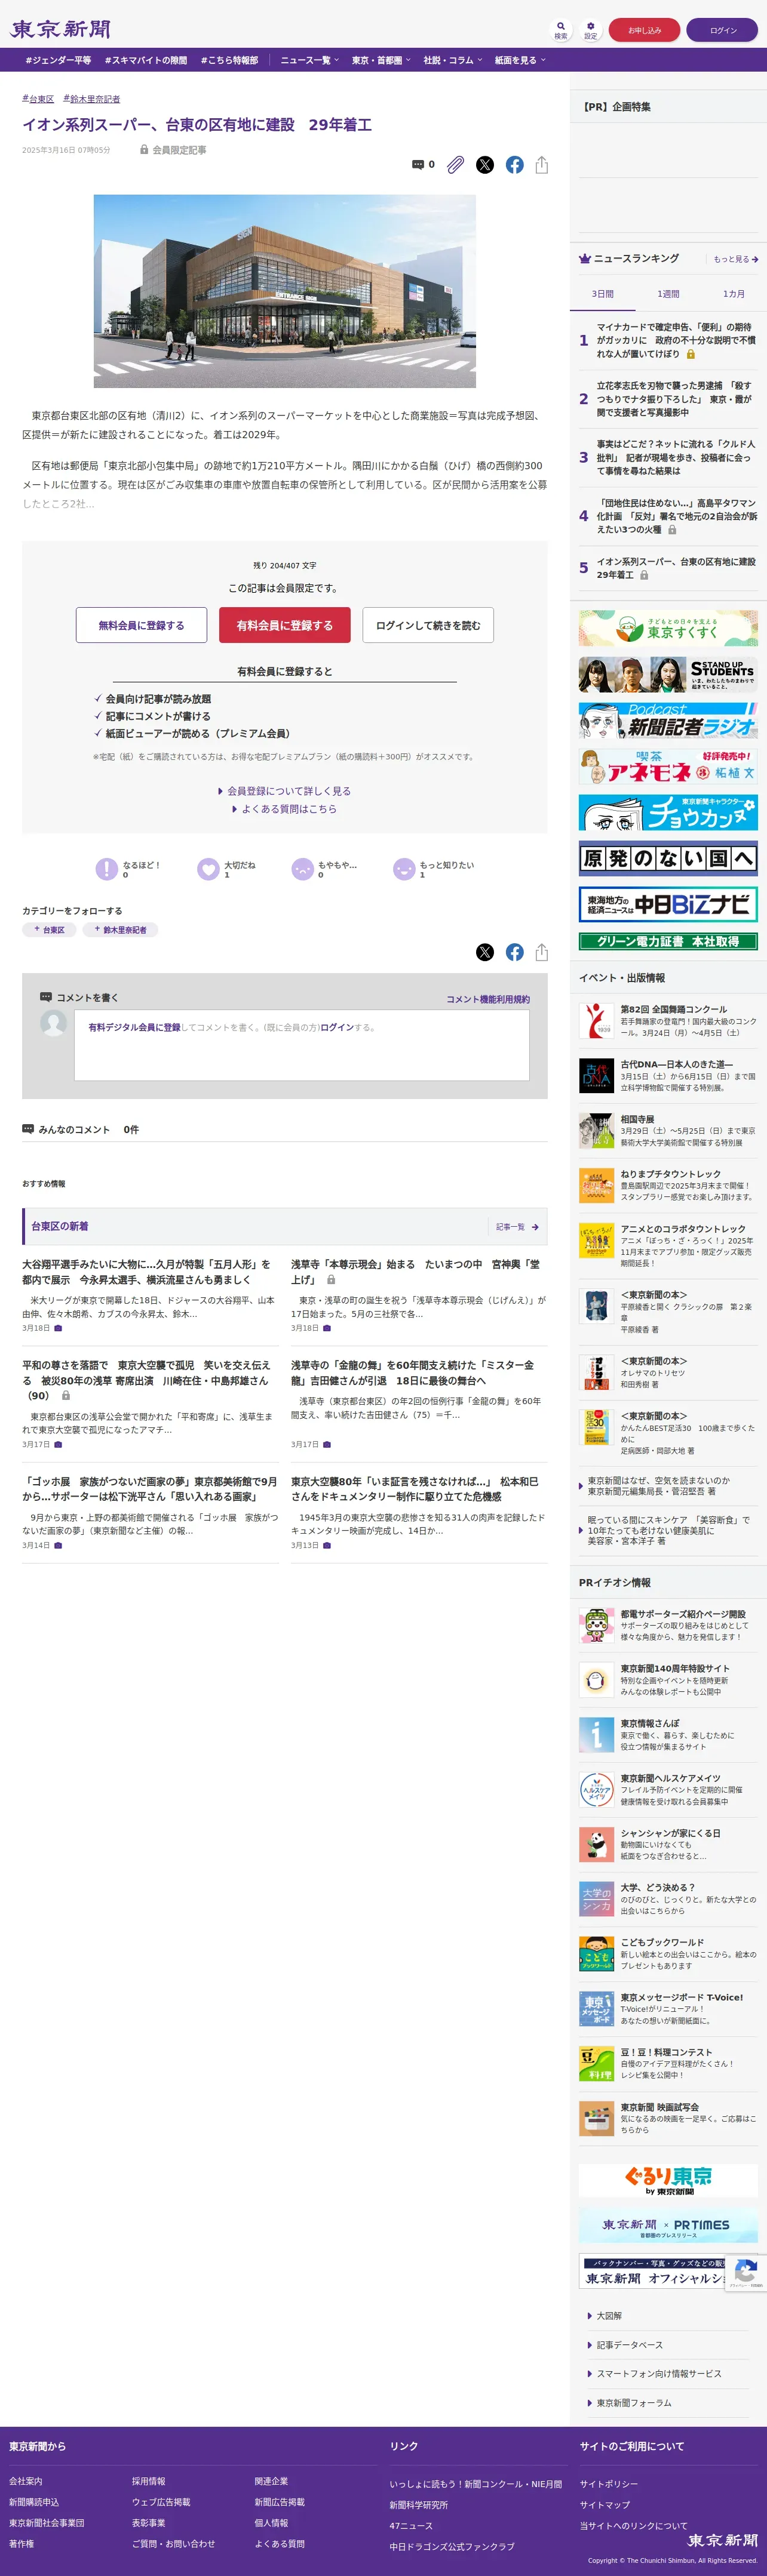React with the 大切だね heart icon
This screenshot has height=2576, width=767.
coord(208,869)
